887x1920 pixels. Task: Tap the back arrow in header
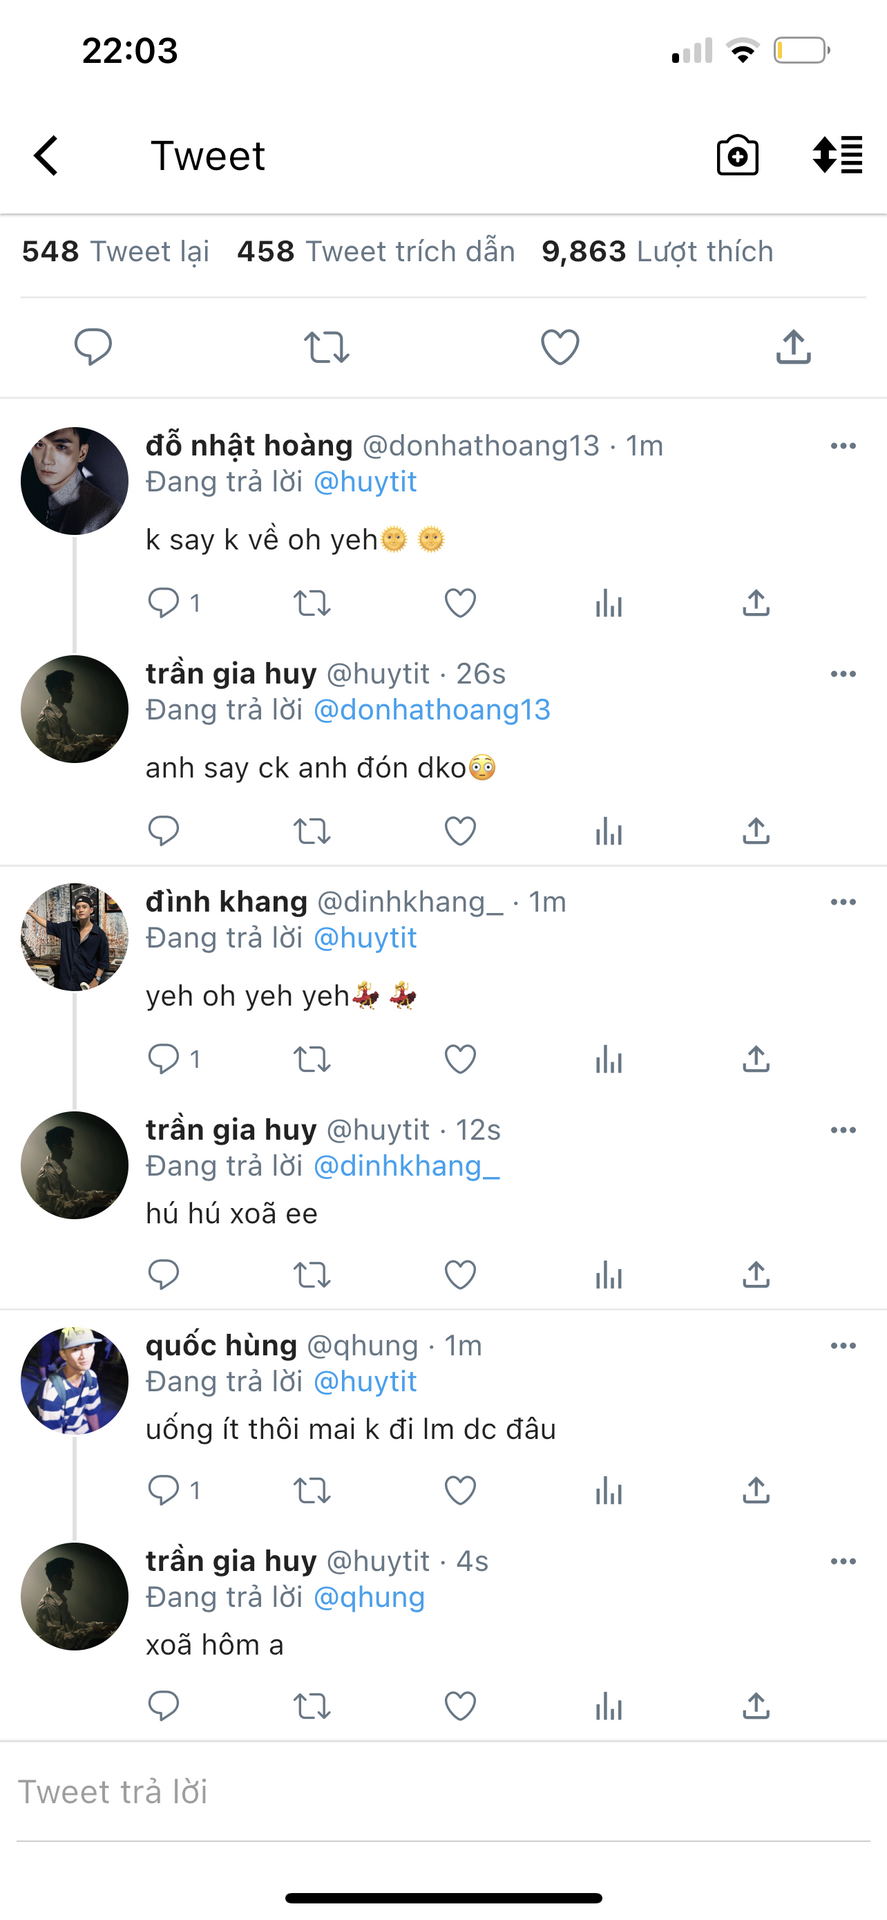46,156
